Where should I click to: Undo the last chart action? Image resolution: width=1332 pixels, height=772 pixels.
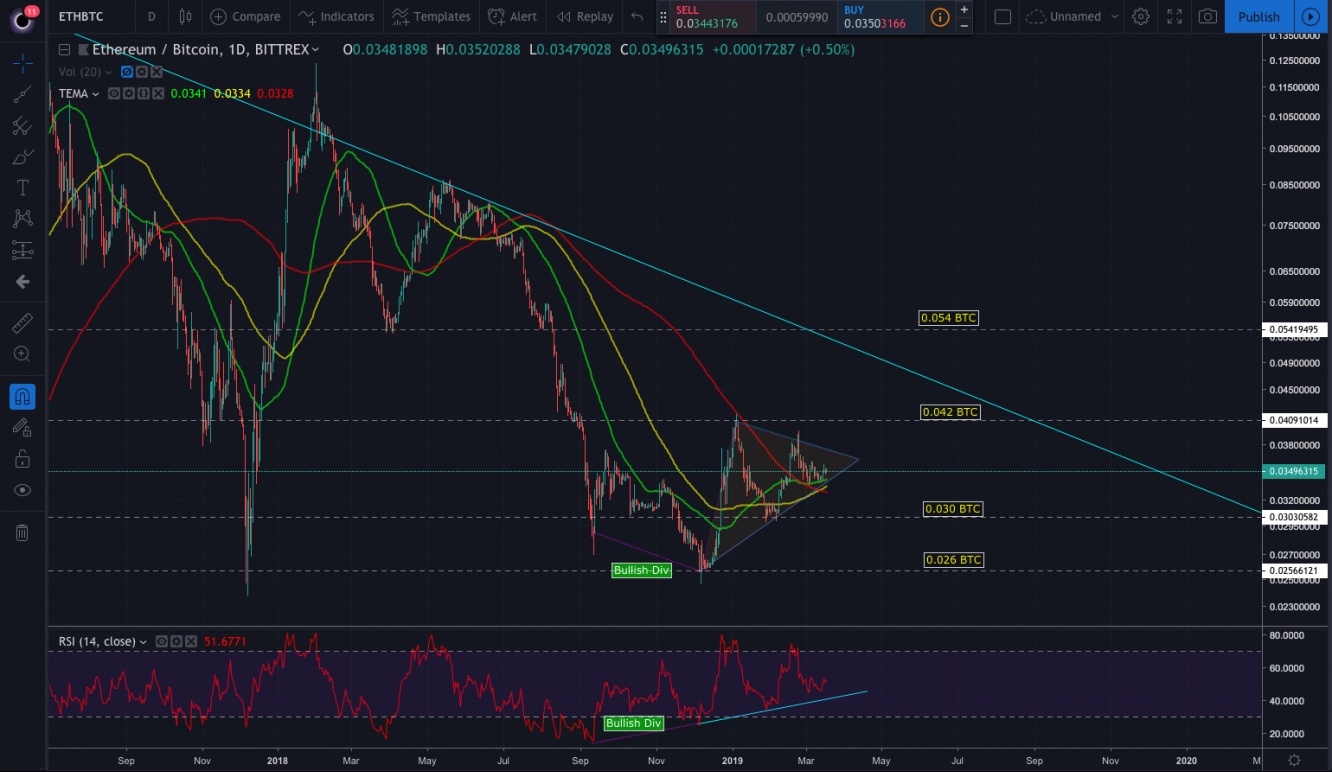[637, 16]
